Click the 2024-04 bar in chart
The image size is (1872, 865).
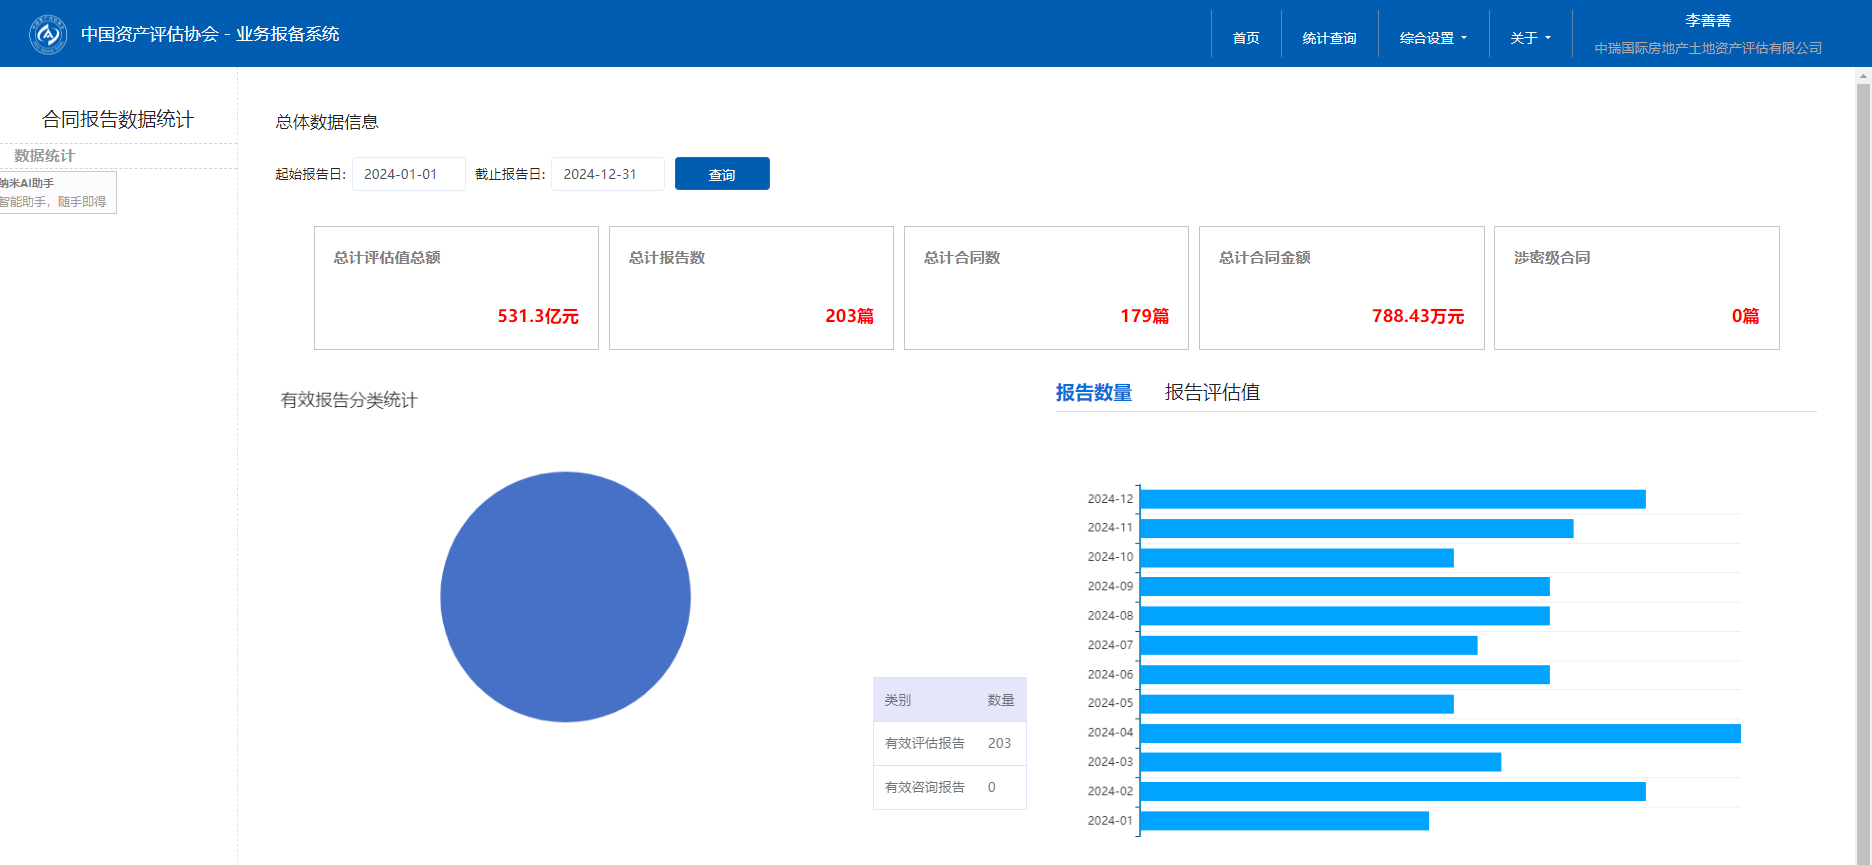[x=1439, y=734]
